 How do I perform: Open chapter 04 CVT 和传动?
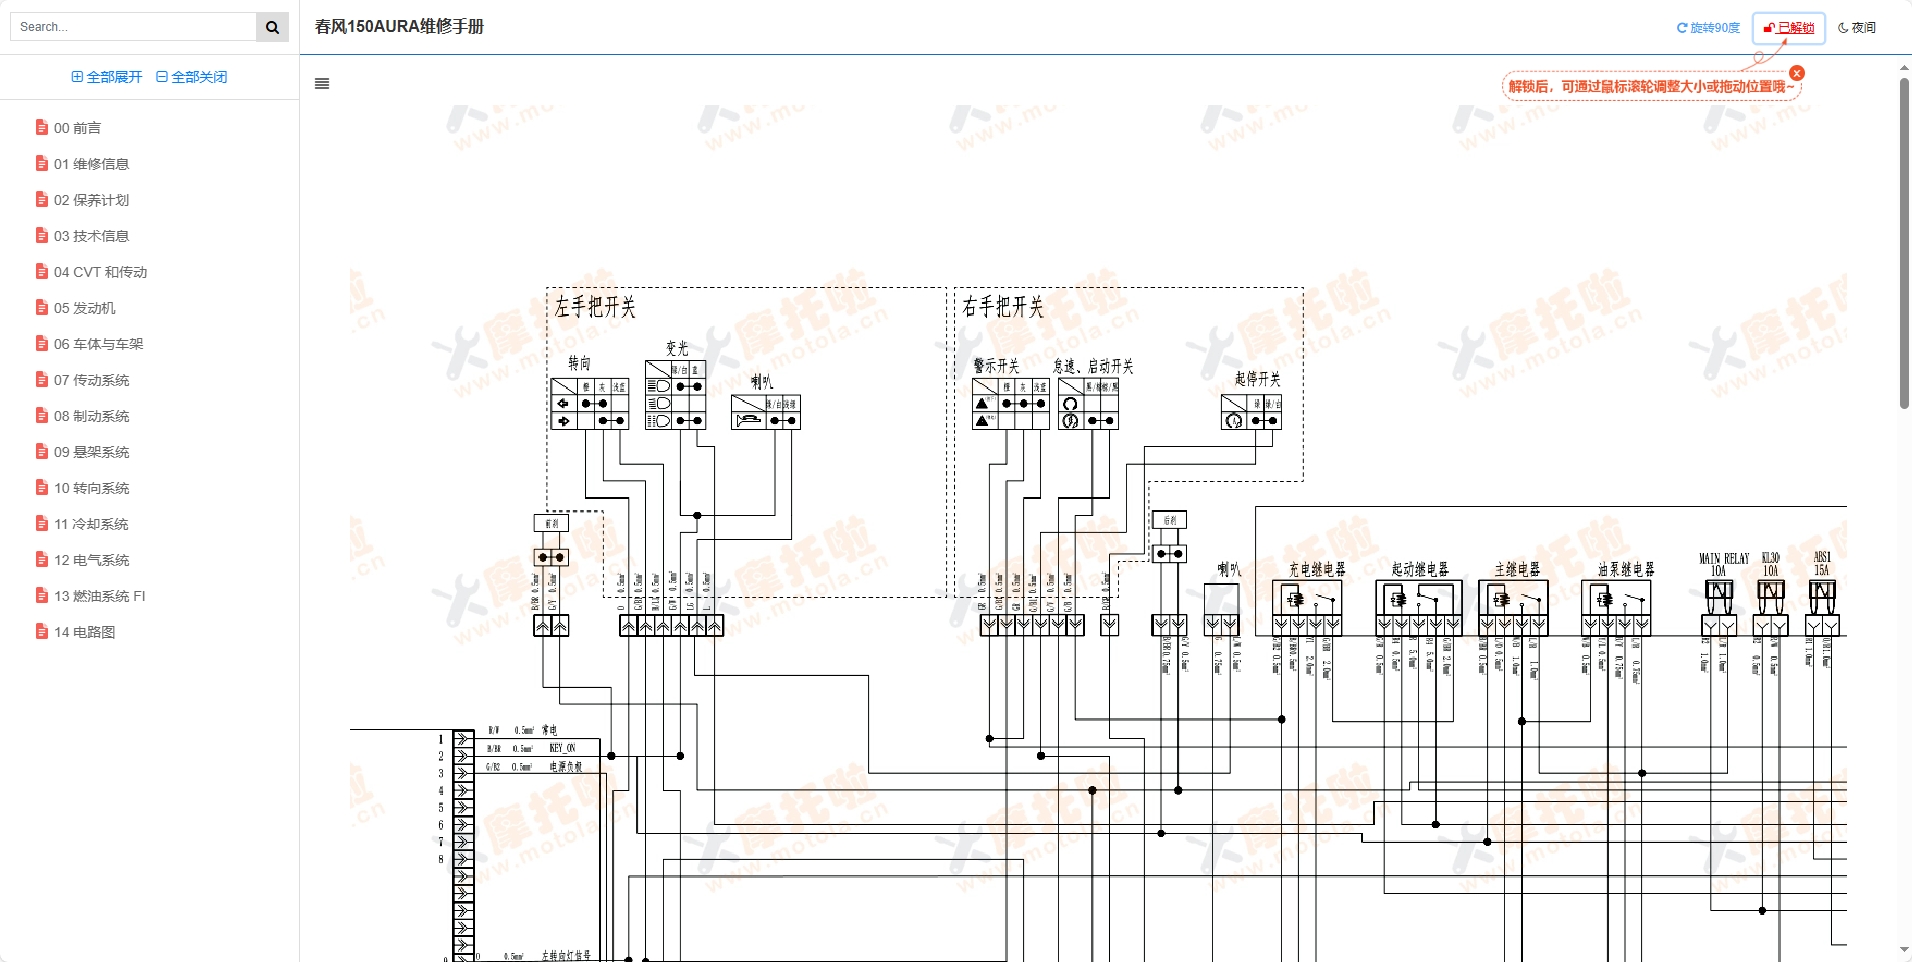coord(100,272)
